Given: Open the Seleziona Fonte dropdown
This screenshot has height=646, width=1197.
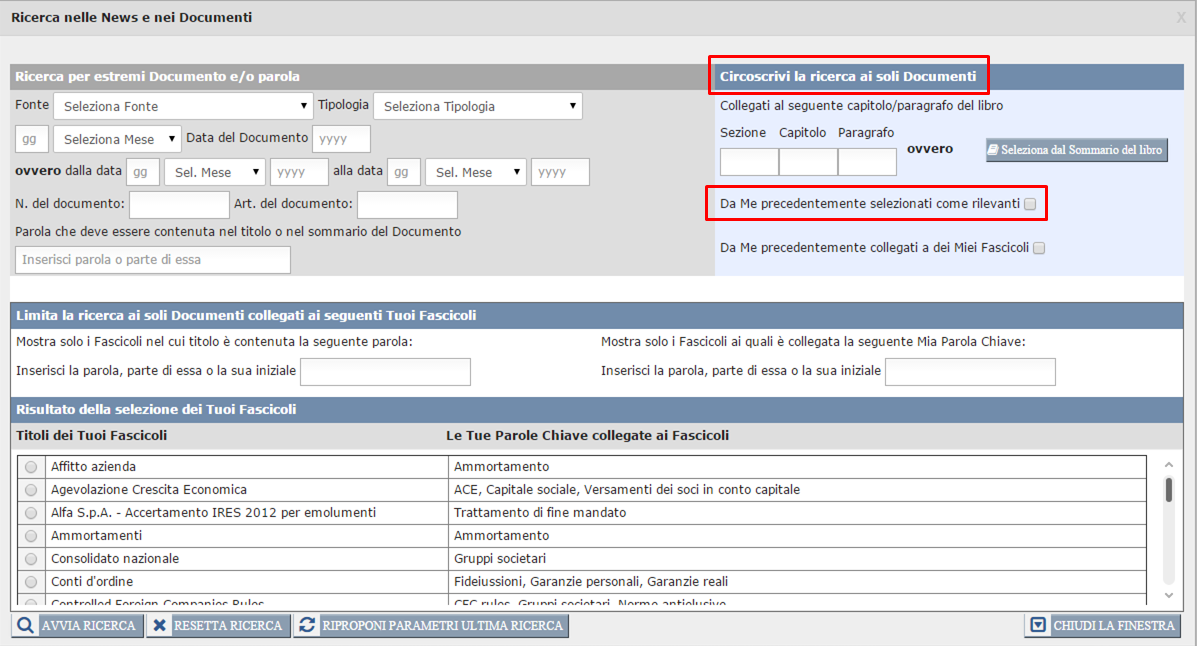Looking at the screenshot, I should click(185, 106).
